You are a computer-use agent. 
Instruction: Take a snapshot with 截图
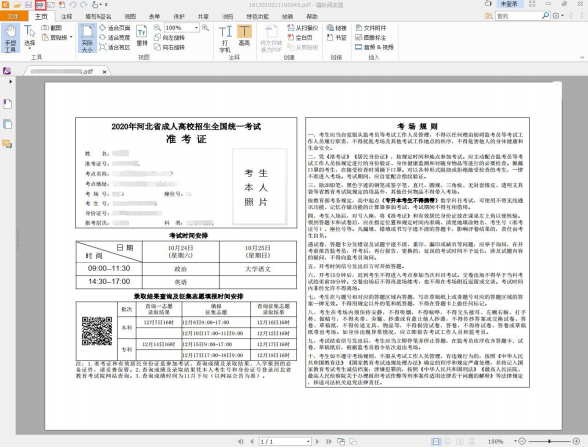[52, 28]
